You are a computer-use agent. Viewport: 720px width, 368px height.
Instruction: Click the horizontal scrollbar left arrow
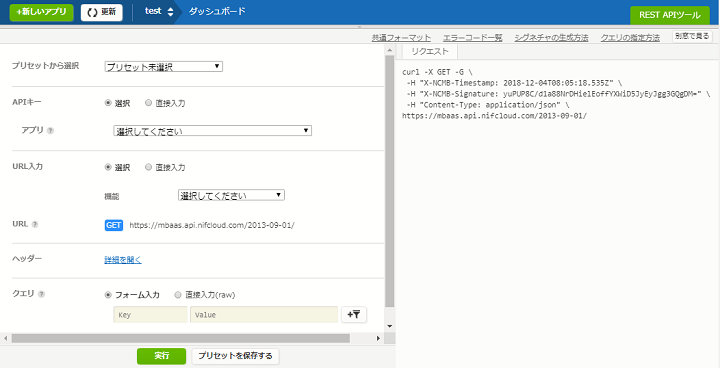click(x=6, y=338)
